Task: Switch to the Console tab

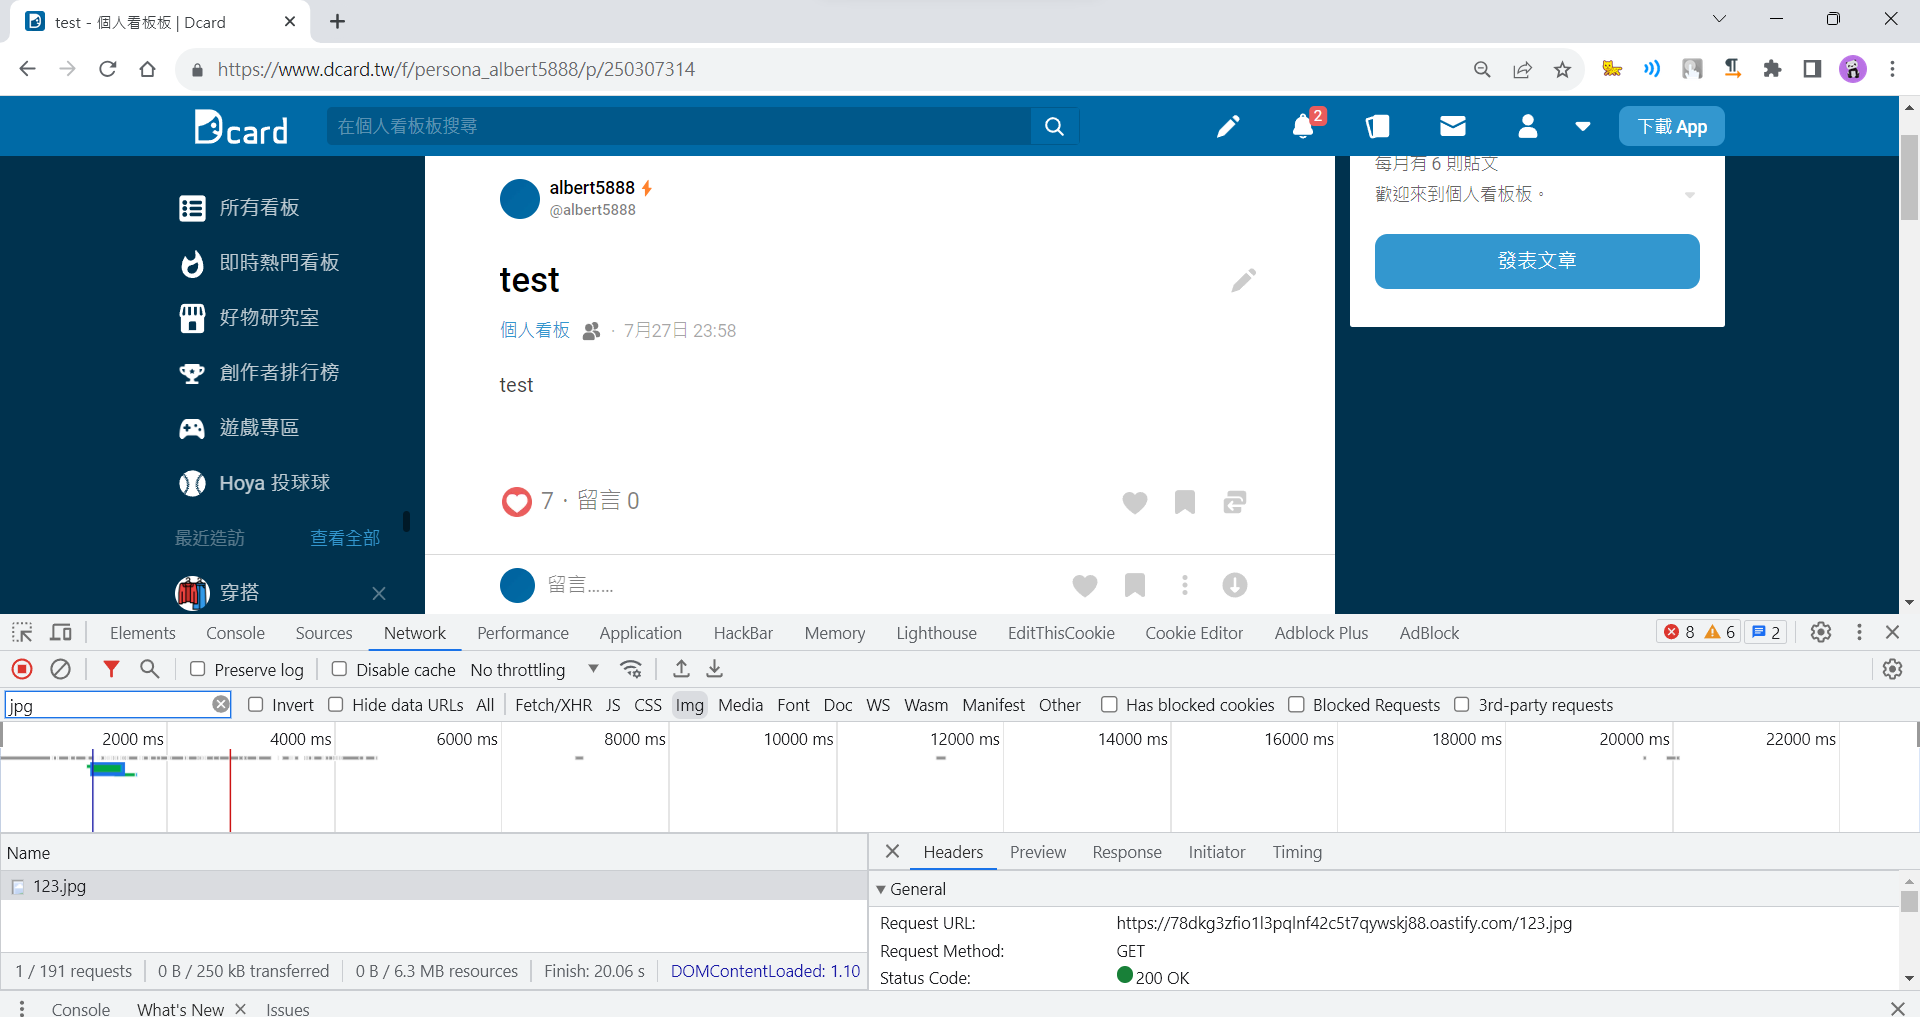Action: 235,633
